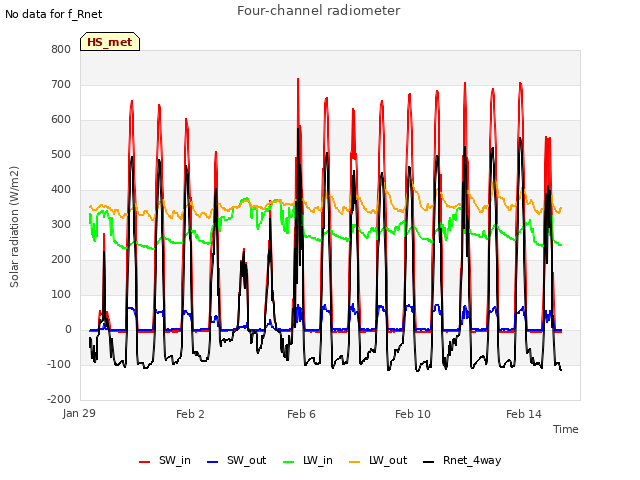Click the Feb 14 x-axis label
The width and height of the screenshot is (640, 480).
coord(524,414)
